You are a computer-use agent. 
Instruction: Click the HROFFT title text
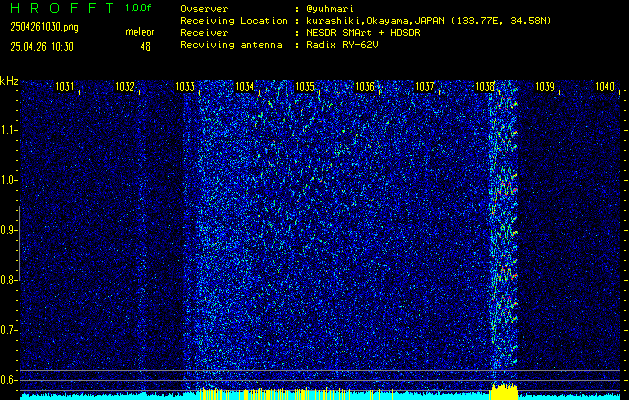click(62, 8)
